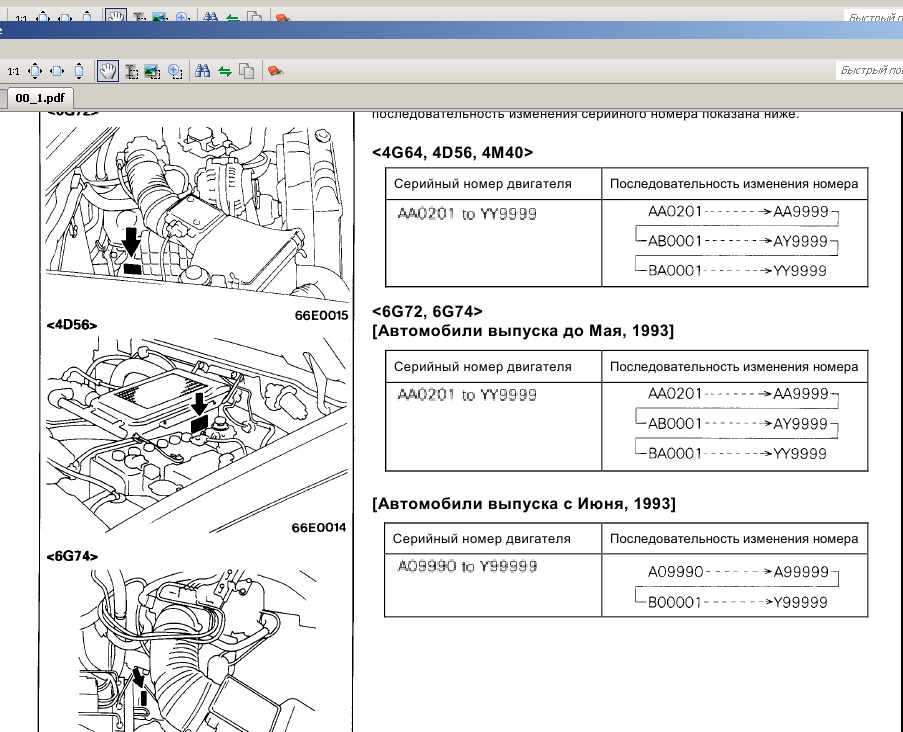Click the copy pages icon
This screenshot has height=732, width=903.
click(246, 71)
